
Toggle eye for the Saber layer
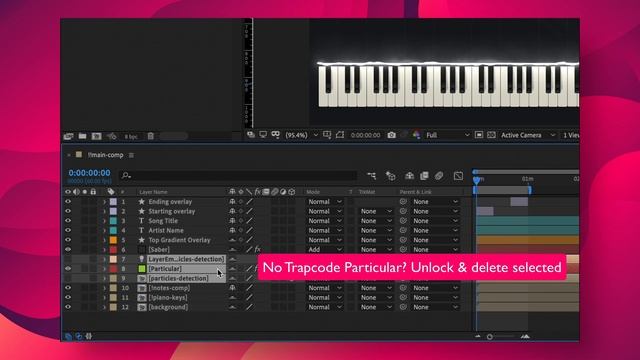pyautogui.click(x=68, y=249)
